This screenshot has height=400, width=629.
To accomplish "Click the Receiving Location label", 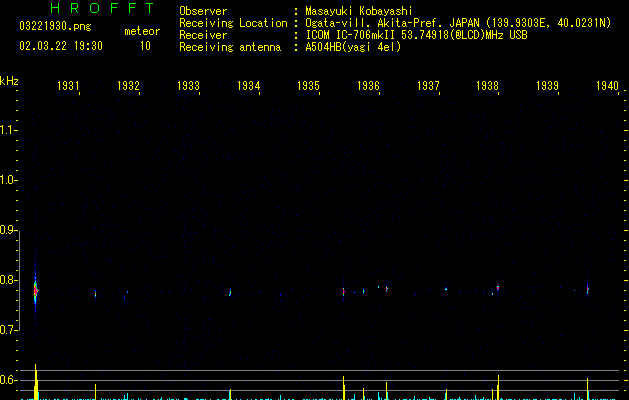I will click(x=233, y=23).
